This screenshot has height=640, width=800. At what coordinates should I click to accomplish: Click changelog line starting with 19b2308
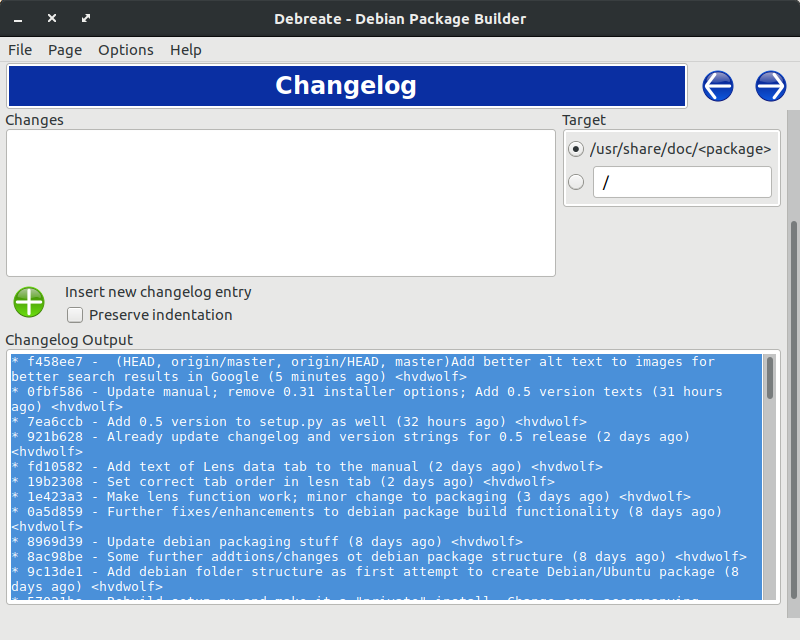tap(283, 481)
